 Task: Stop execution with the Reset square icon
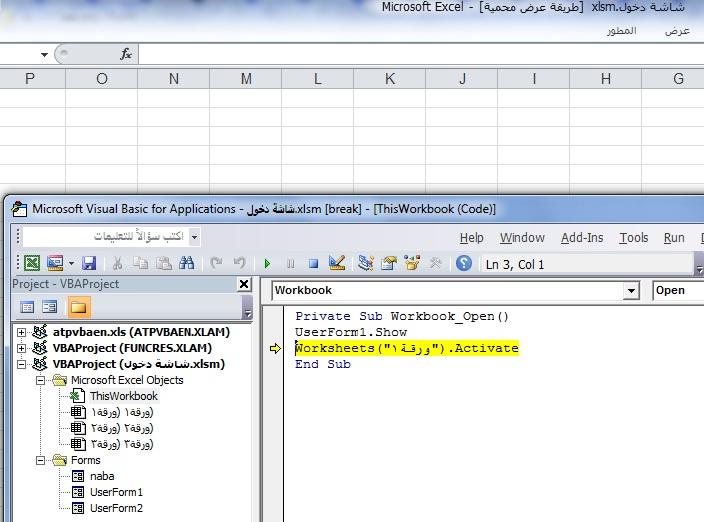[x=313, y=263]
